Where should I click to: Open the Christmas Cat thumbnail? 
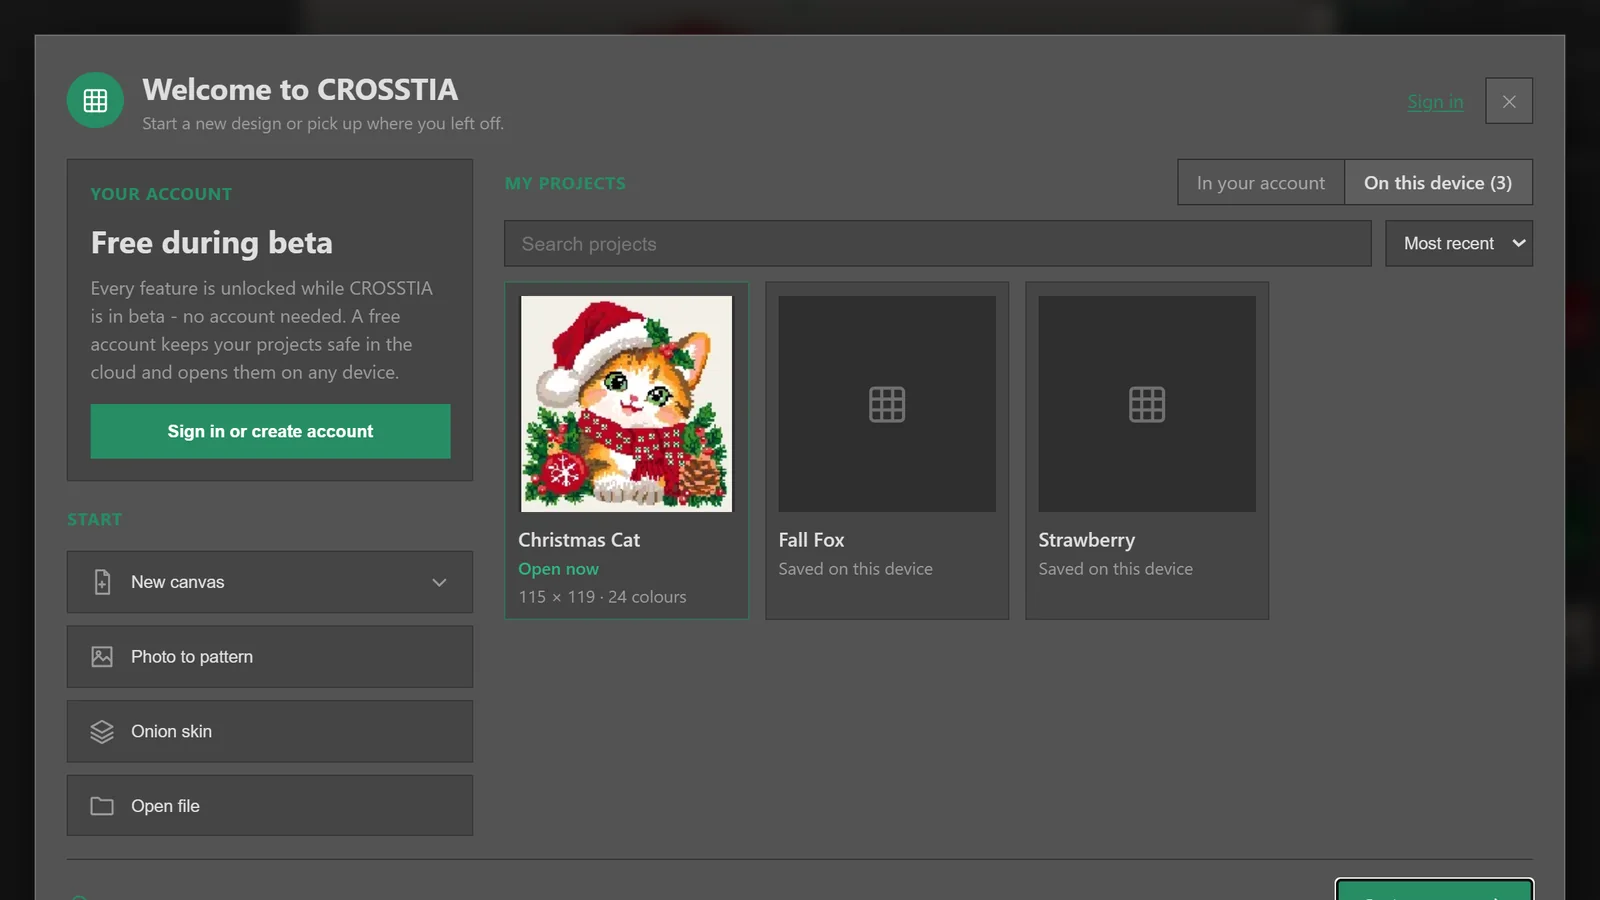point(627,404)
